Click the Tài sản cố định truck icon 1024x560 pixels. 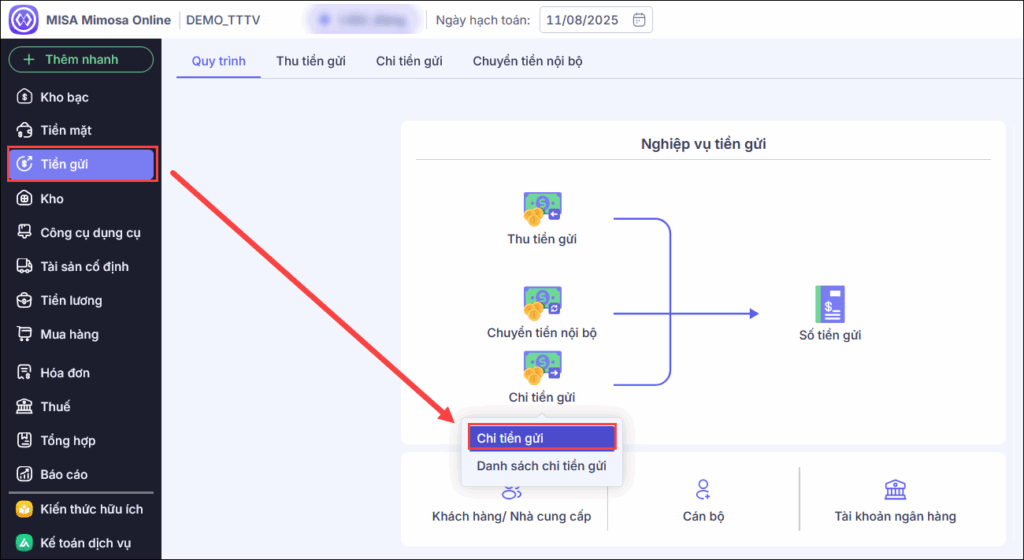(x=24, y=266)
